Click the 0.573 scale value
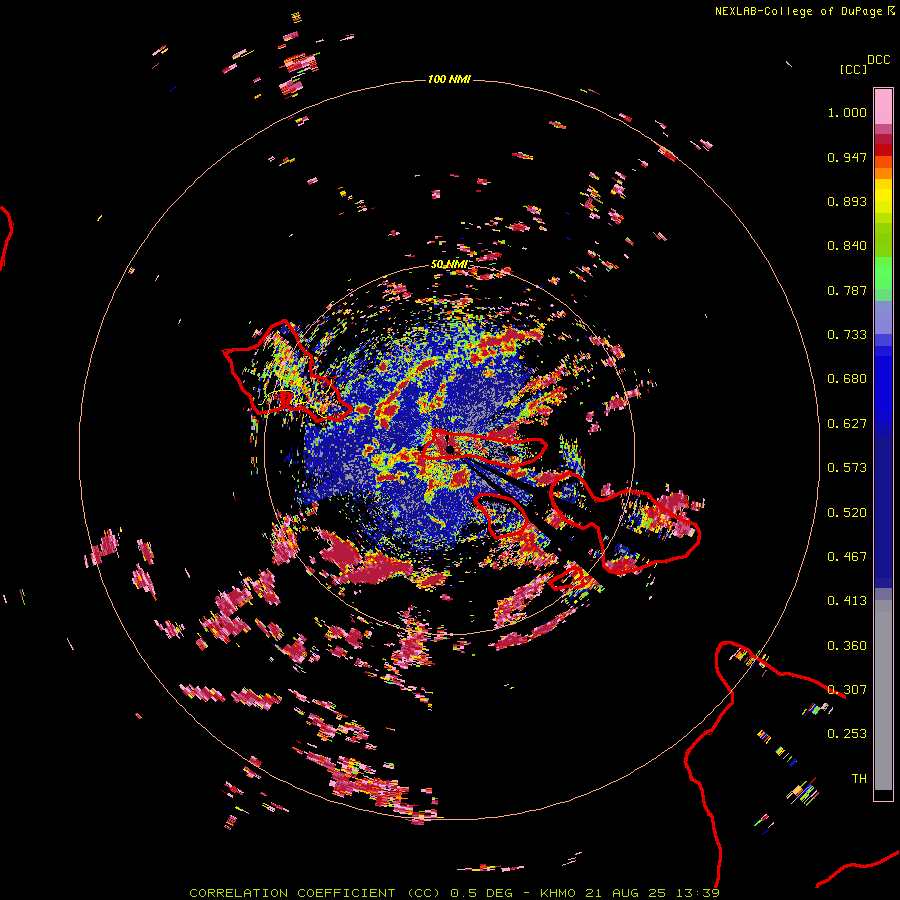Viewport: 900px width, 900px height. coord(847,468)
